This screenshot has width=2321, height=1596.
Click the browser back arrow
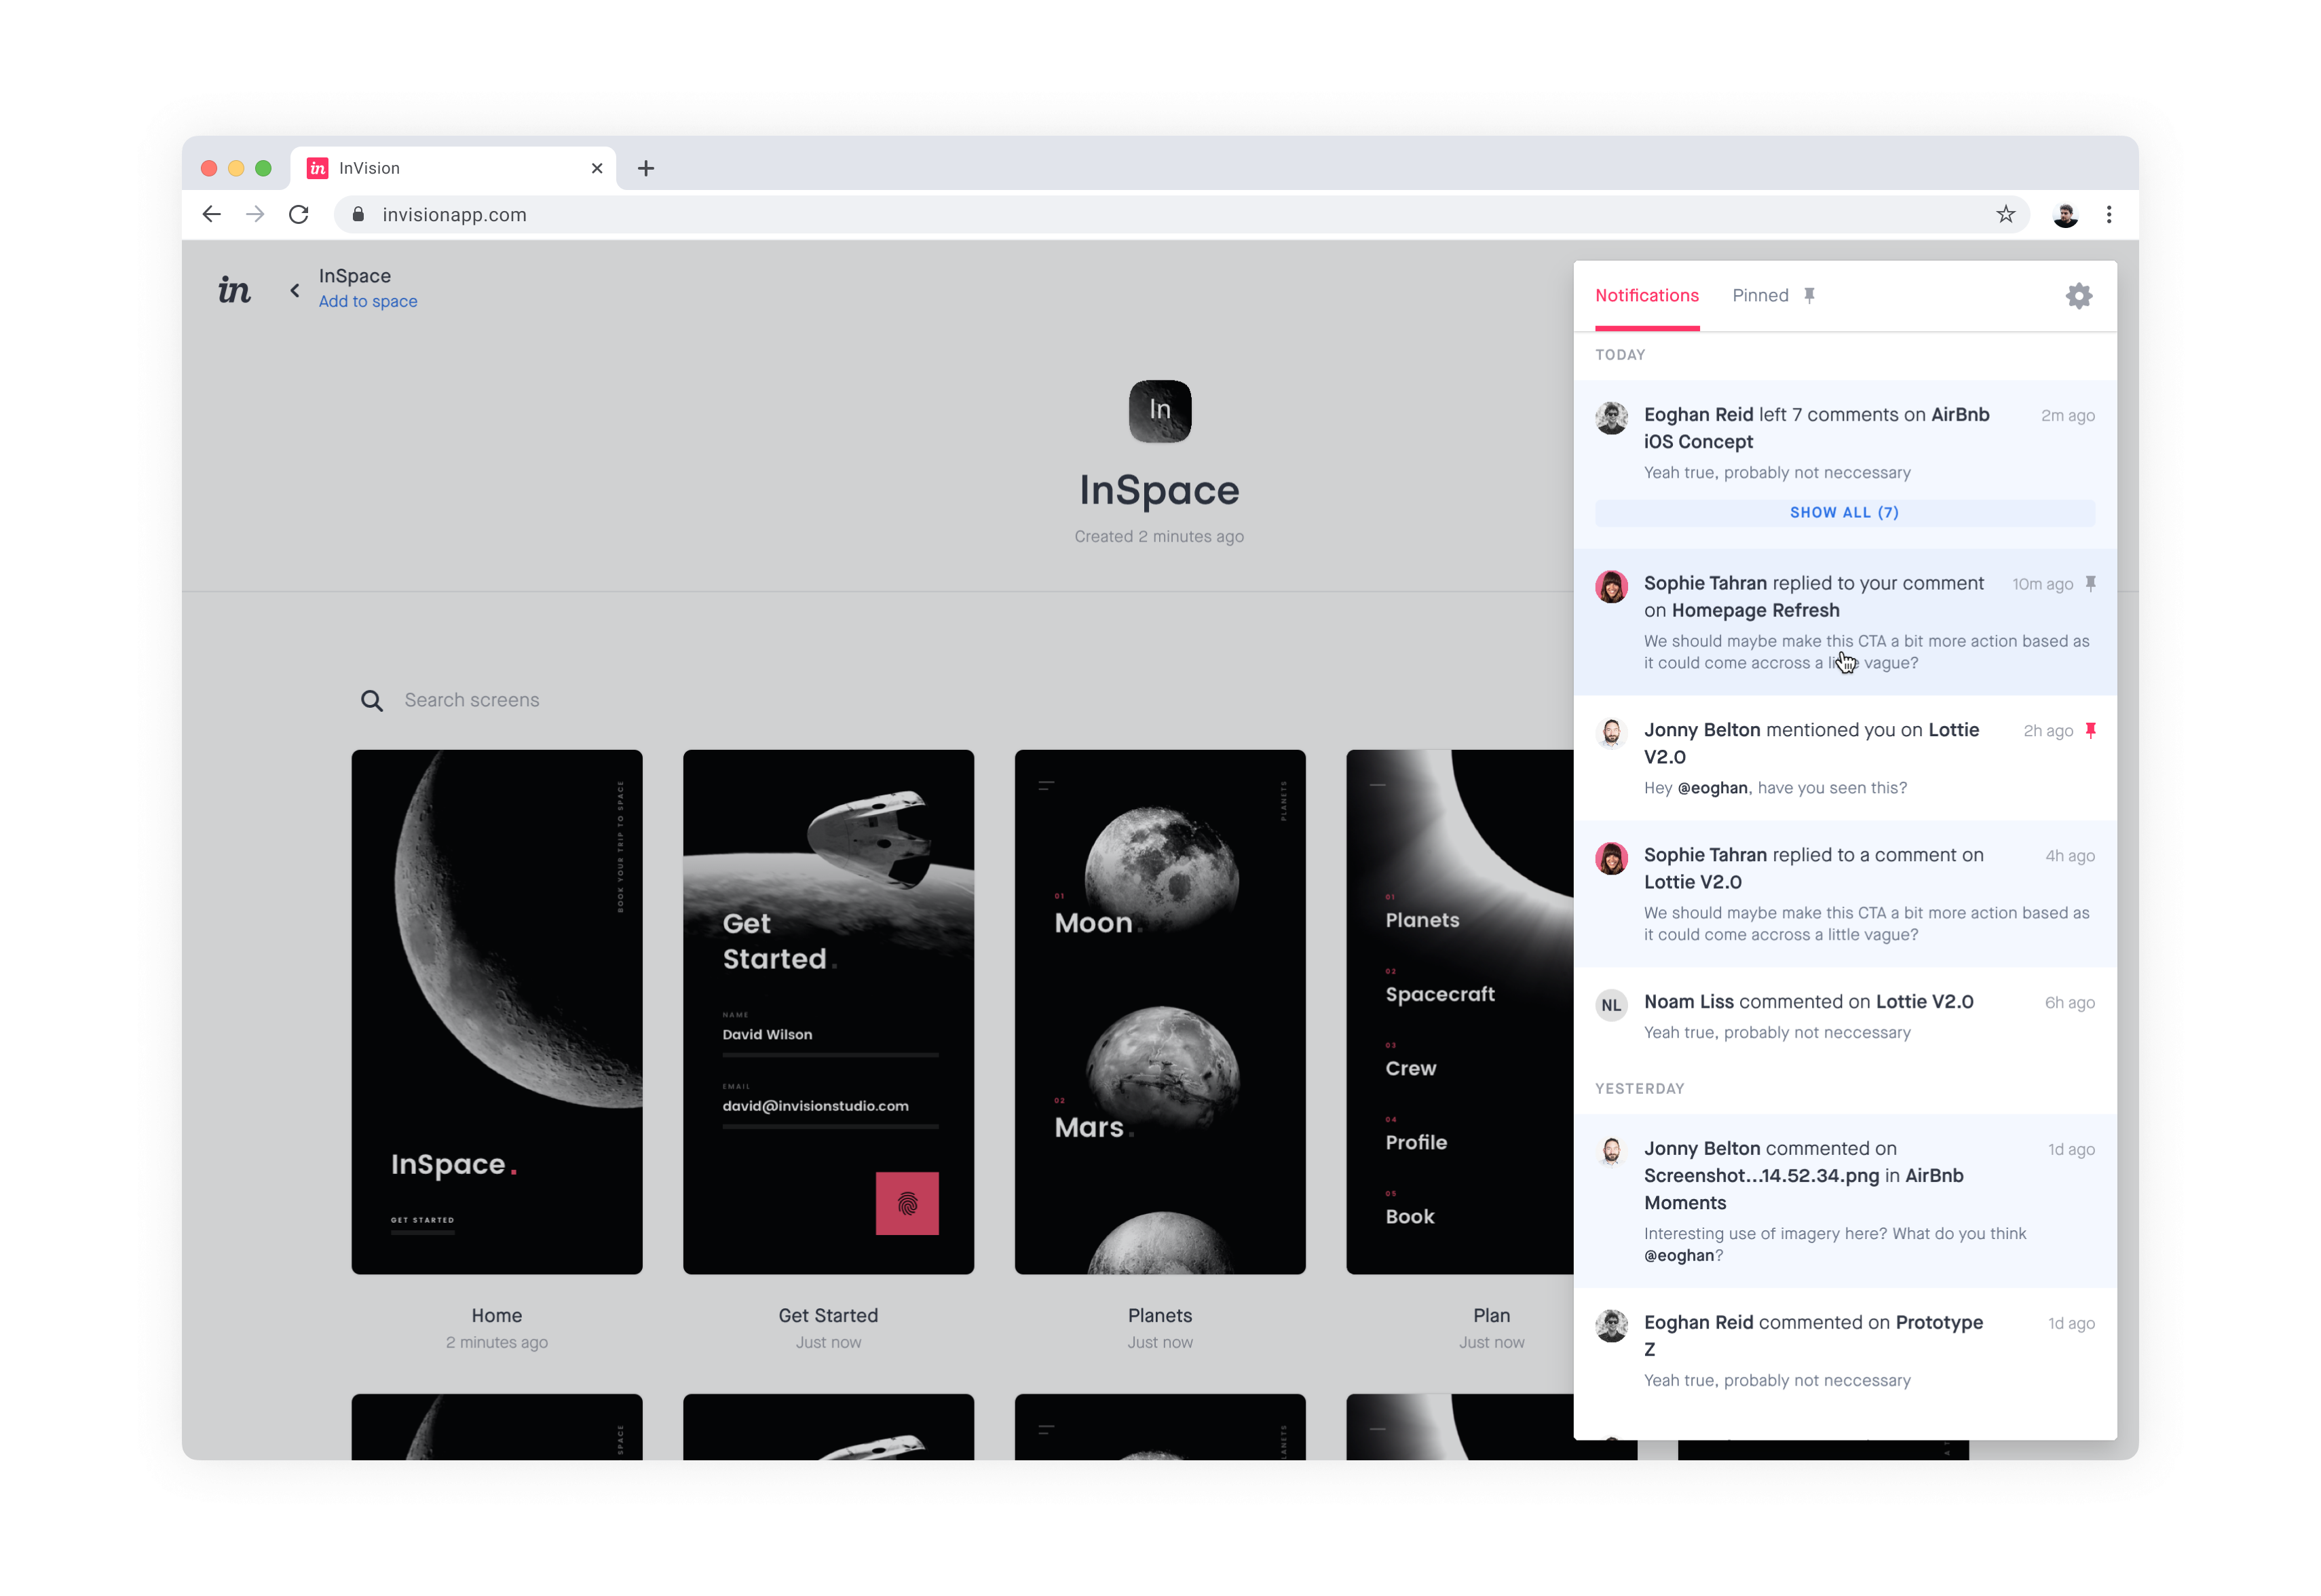coord(211,214)
